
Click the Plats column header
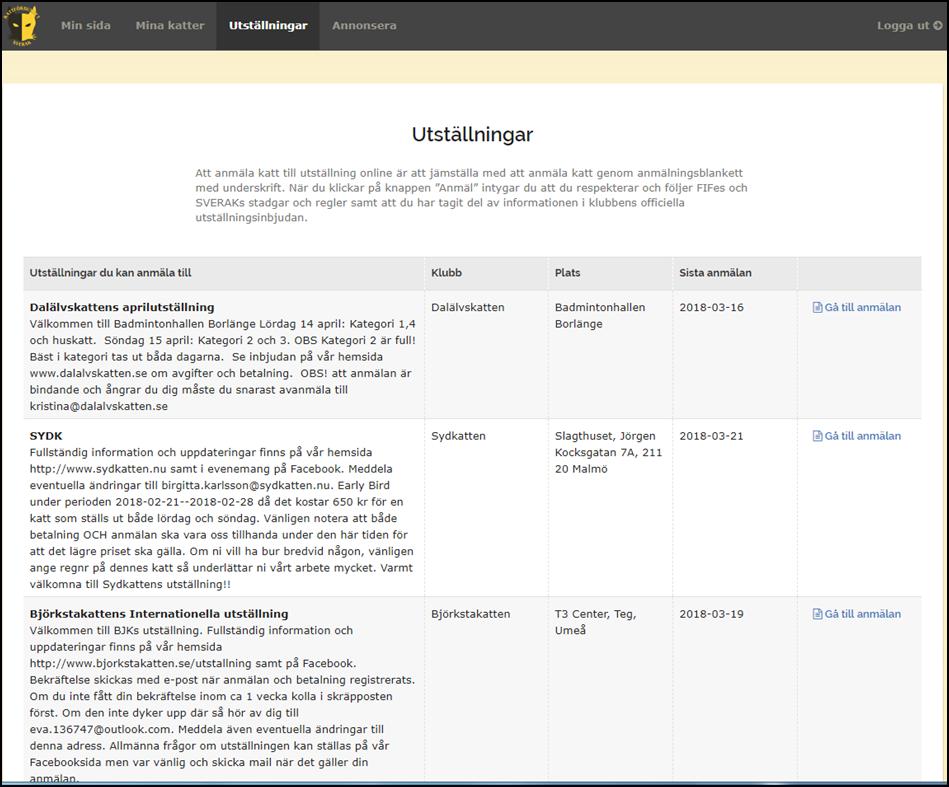568,273
